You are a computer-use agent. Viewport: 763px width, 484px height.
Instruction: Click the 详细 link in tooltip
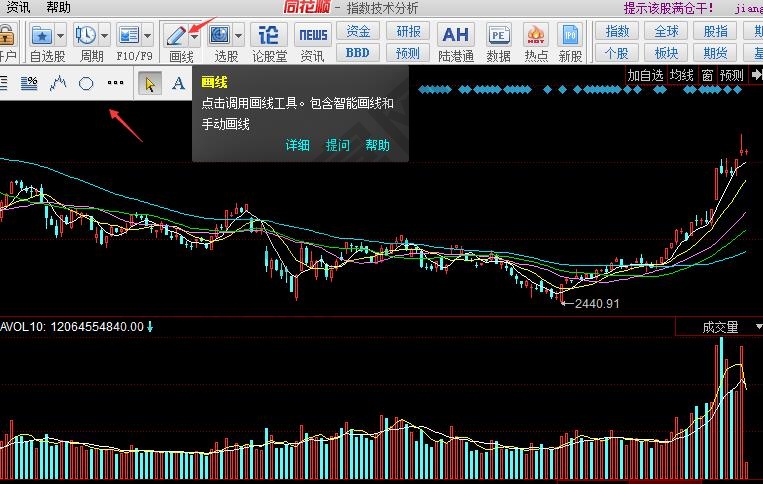click(297, 145)
